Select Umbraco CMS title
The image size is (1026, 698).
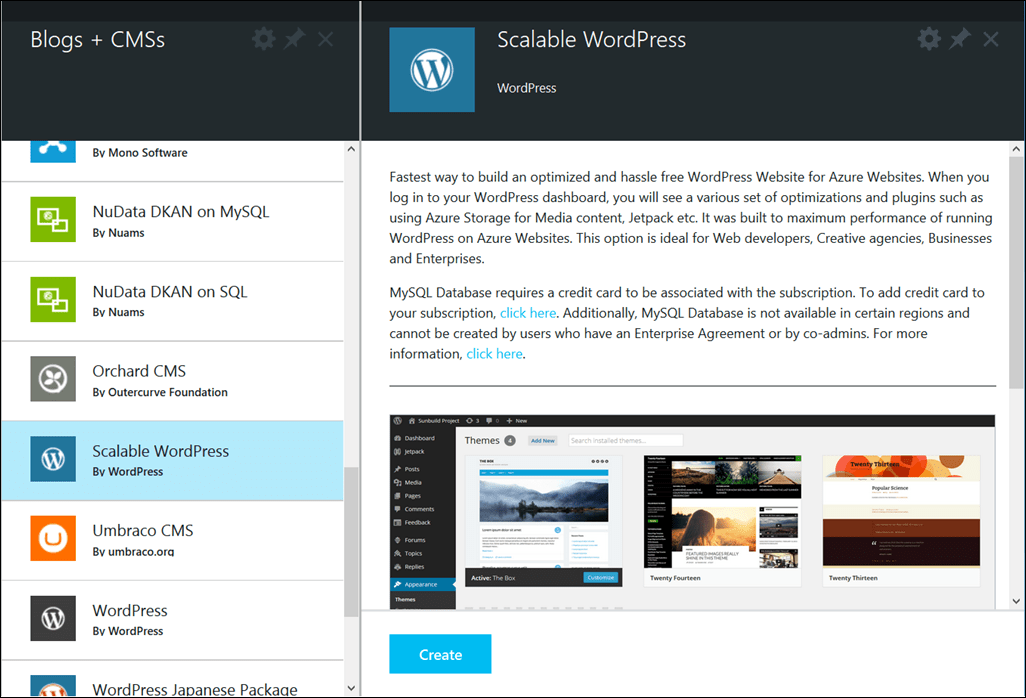click(x=143, y=531)
